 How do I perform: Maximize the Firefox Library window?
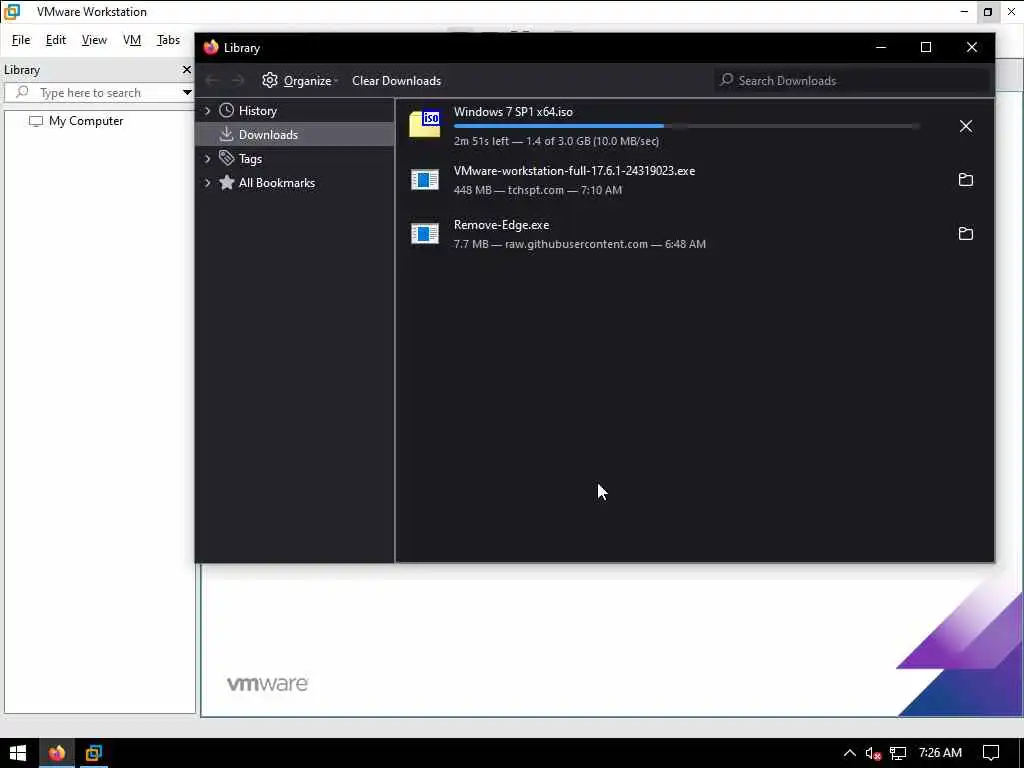[925, 47]
